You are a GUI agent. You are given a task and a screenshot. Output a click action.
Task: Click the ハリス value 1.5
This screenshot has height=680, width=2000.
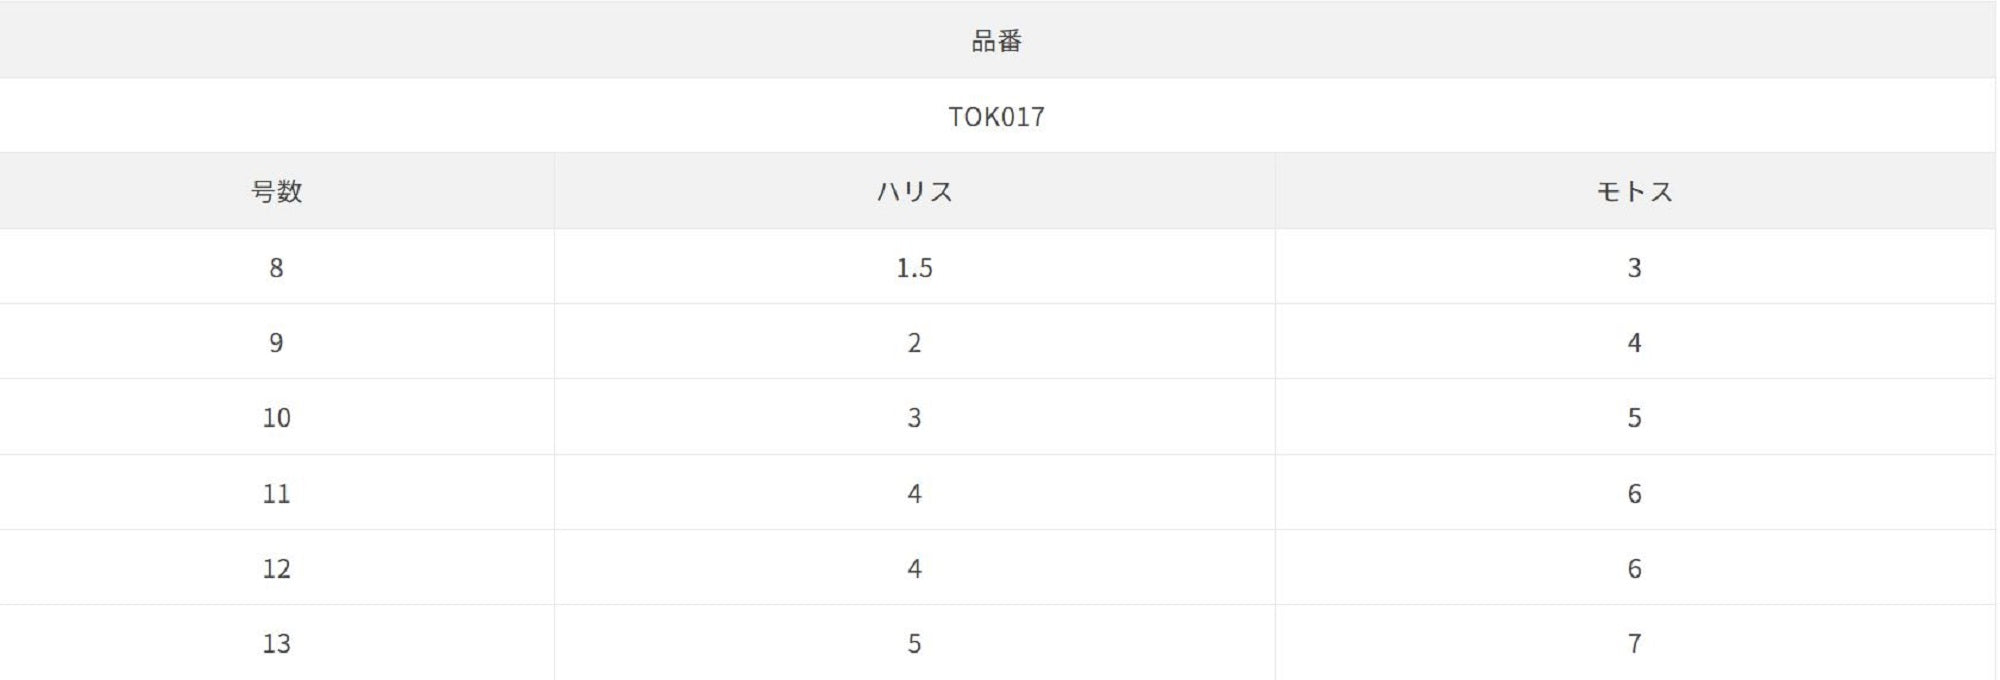click(914, 268)
